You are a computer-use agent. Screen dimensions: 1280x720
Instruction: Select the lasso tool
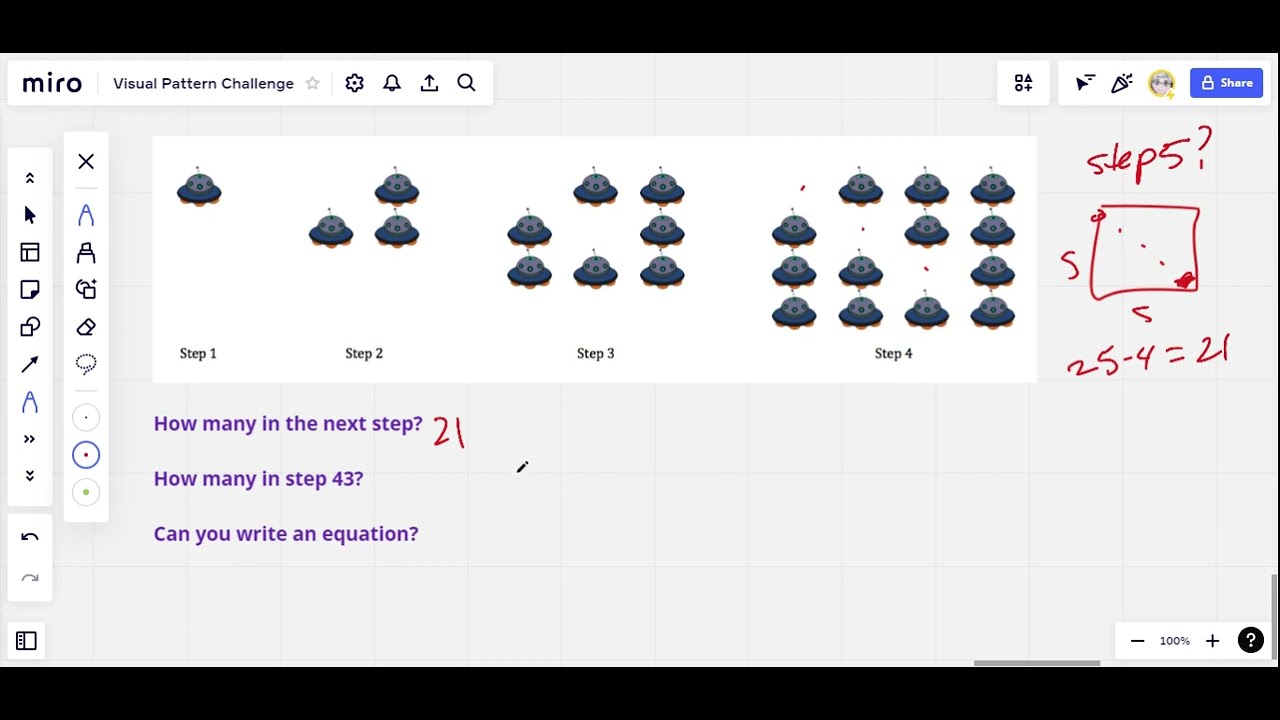pos(86,364)
